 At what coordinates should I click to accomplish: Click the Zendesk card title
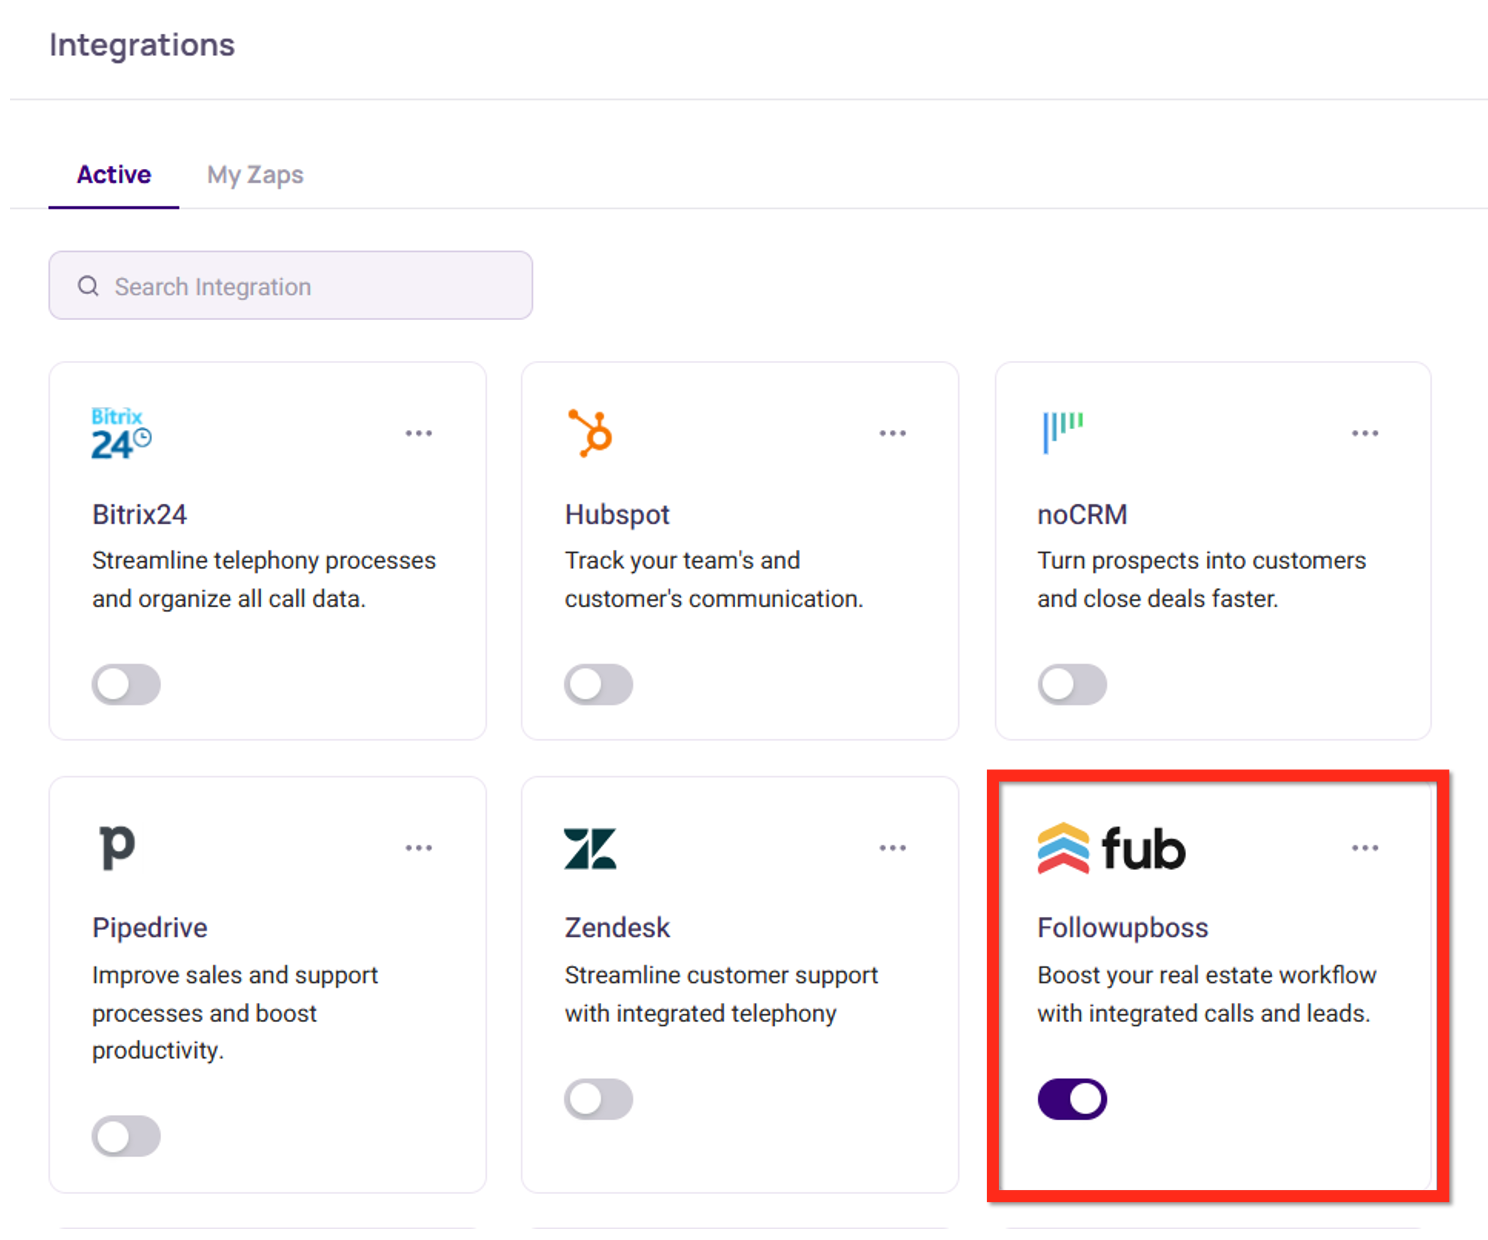click(617, 928)
